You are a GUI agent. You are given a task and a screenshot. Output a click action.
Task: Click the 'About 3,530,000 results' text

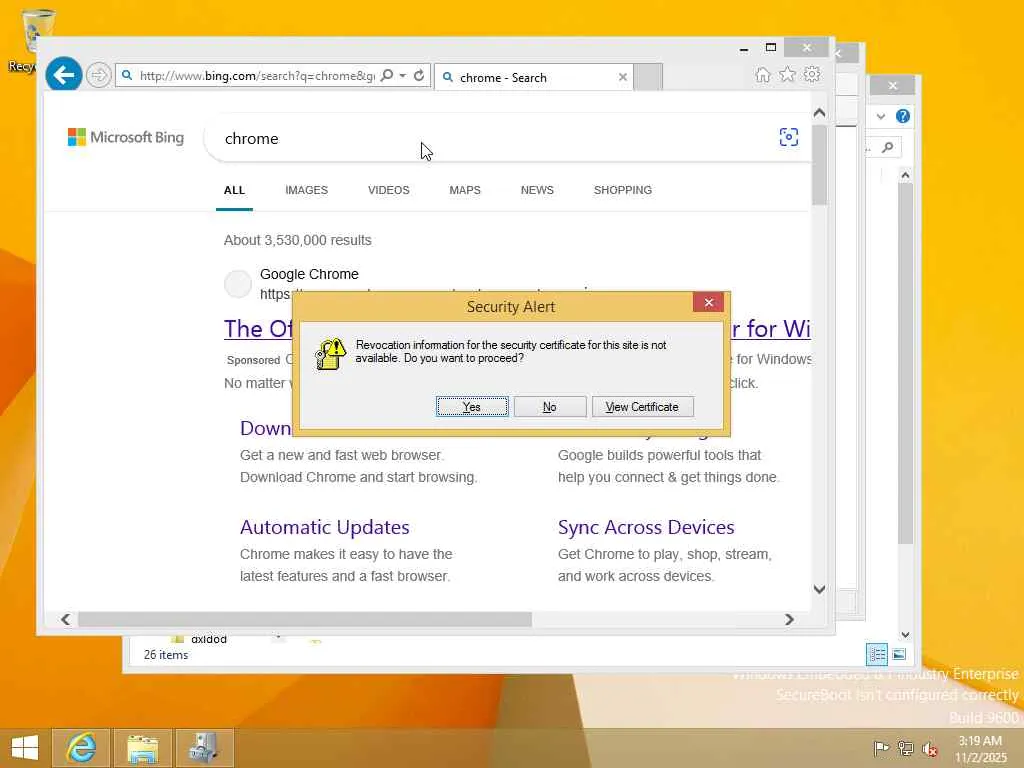[x=298, y=240]
